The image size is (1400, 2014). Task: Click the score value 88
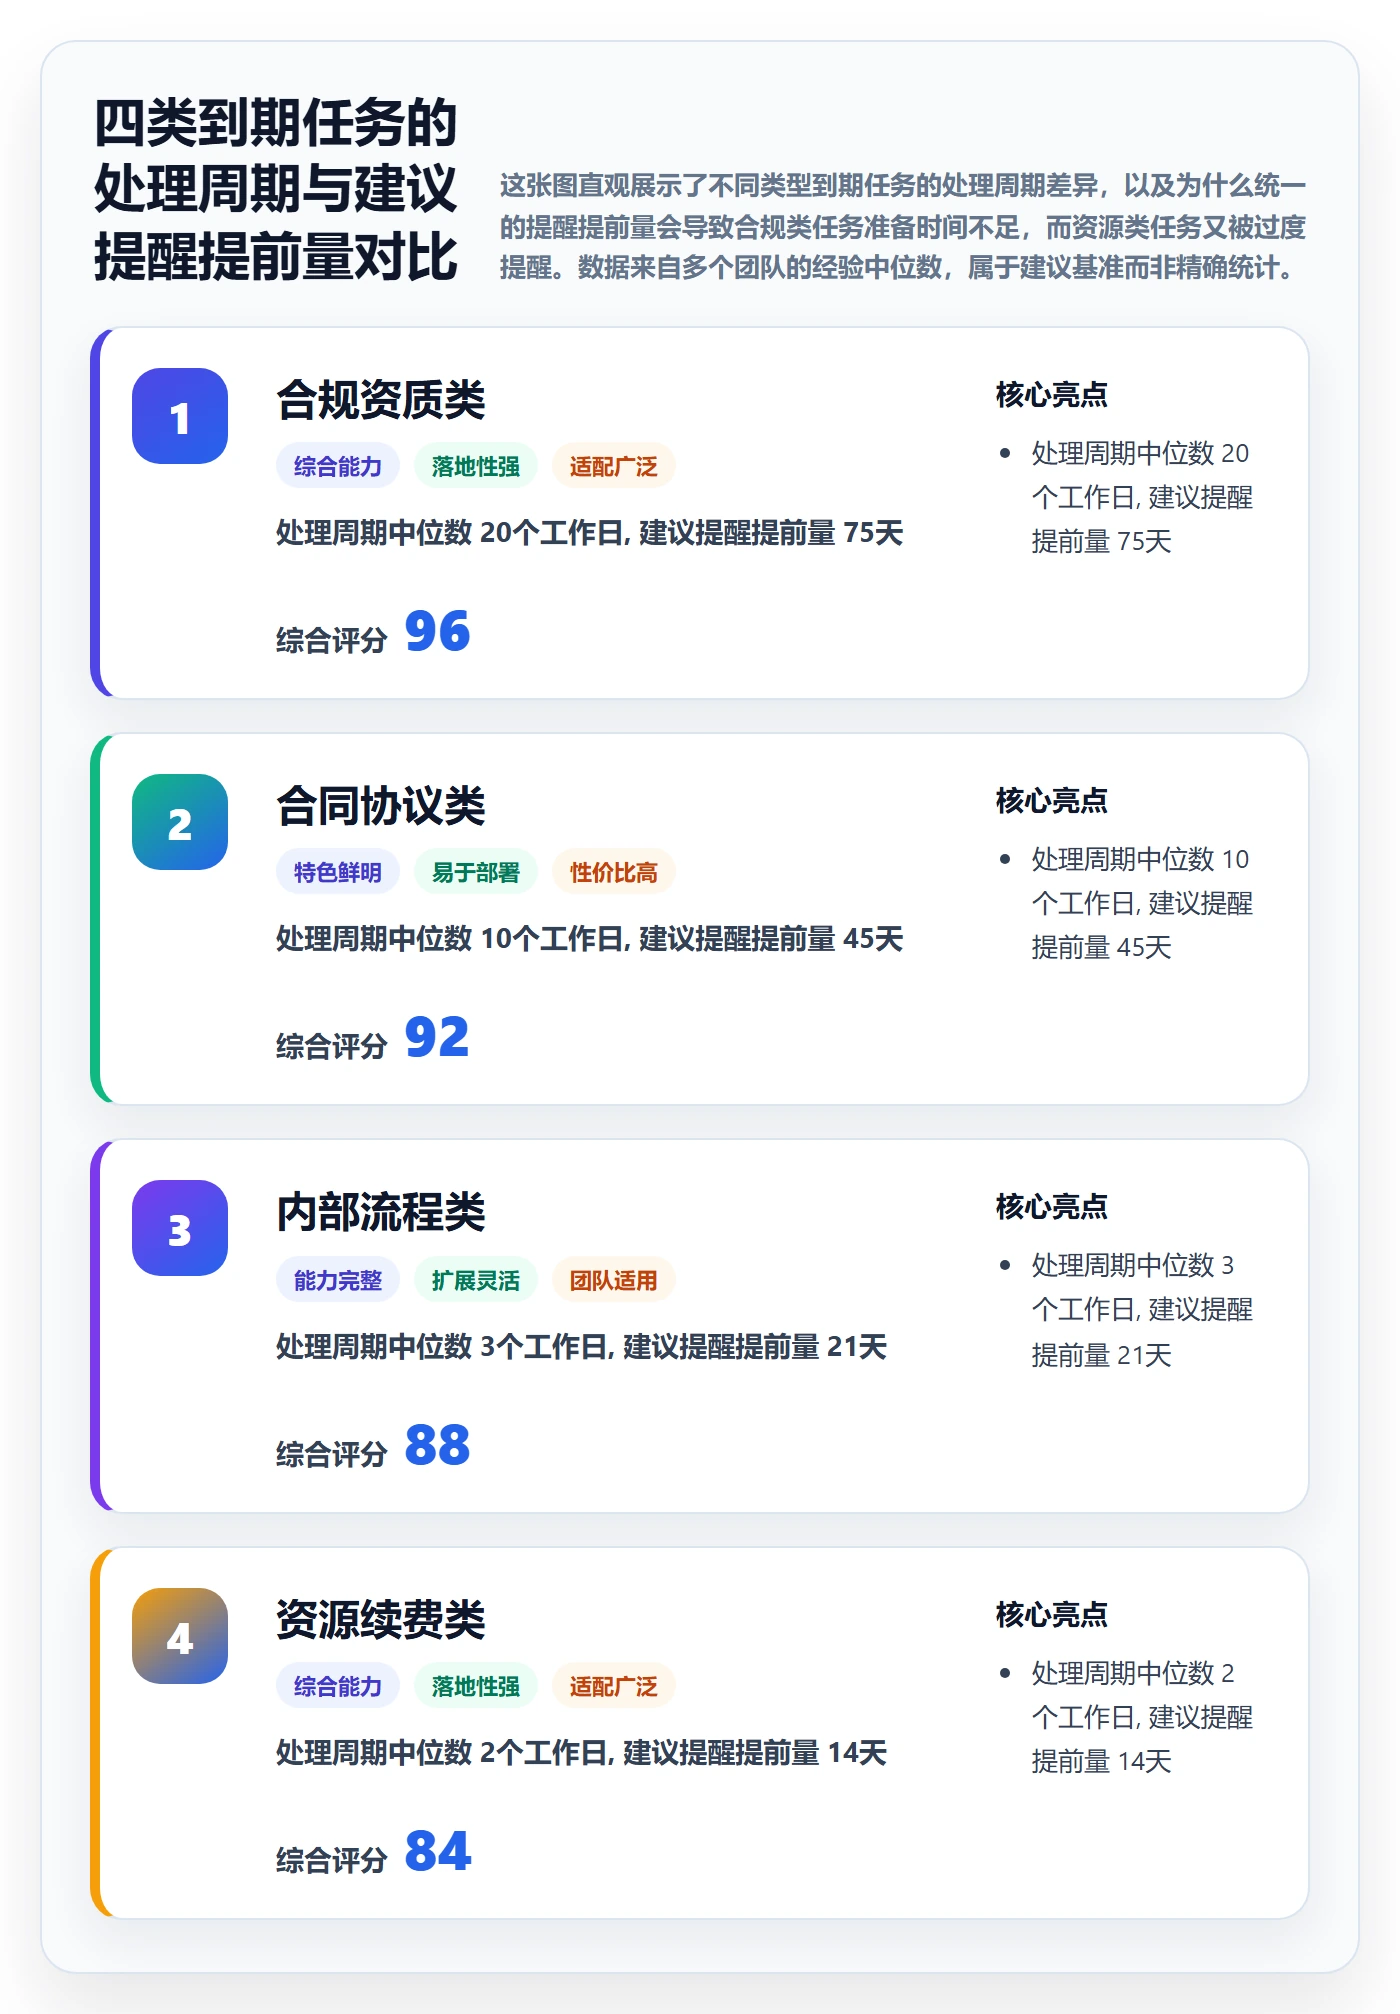coord(437,1446)
